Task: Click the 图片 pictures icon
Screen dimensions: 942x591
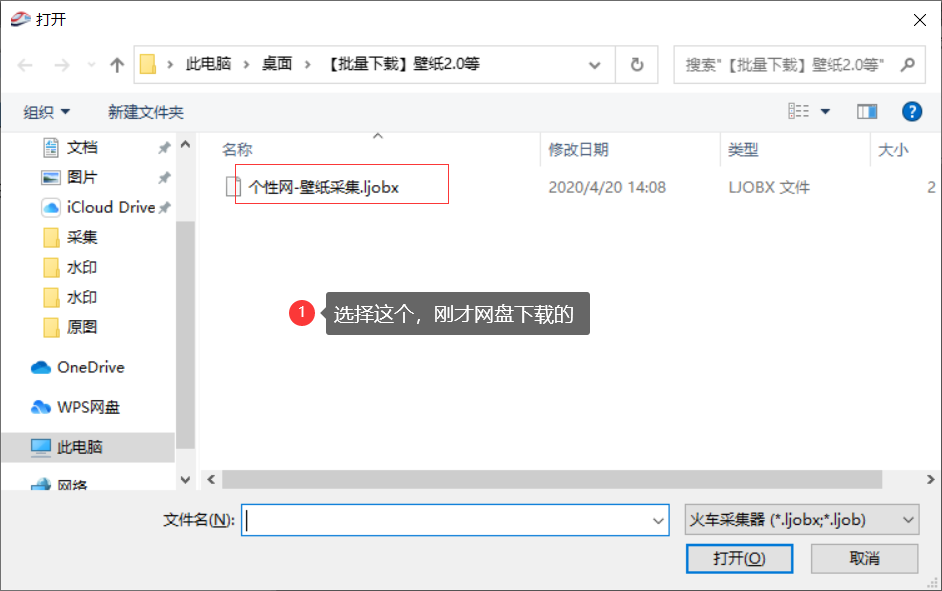Action: tap(50, 178)
